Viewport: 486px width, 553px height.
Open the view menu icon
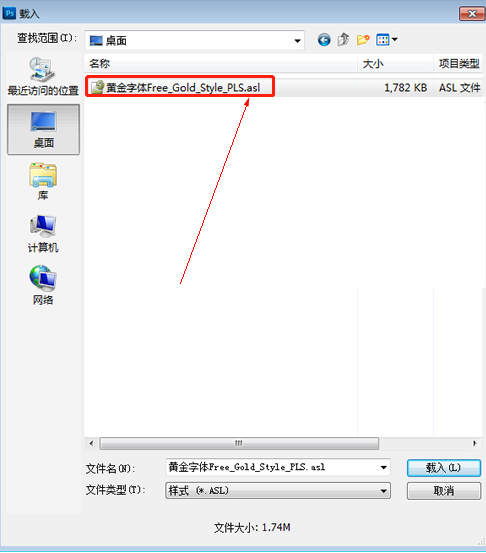pyautogui.click(x=387, y=40)
